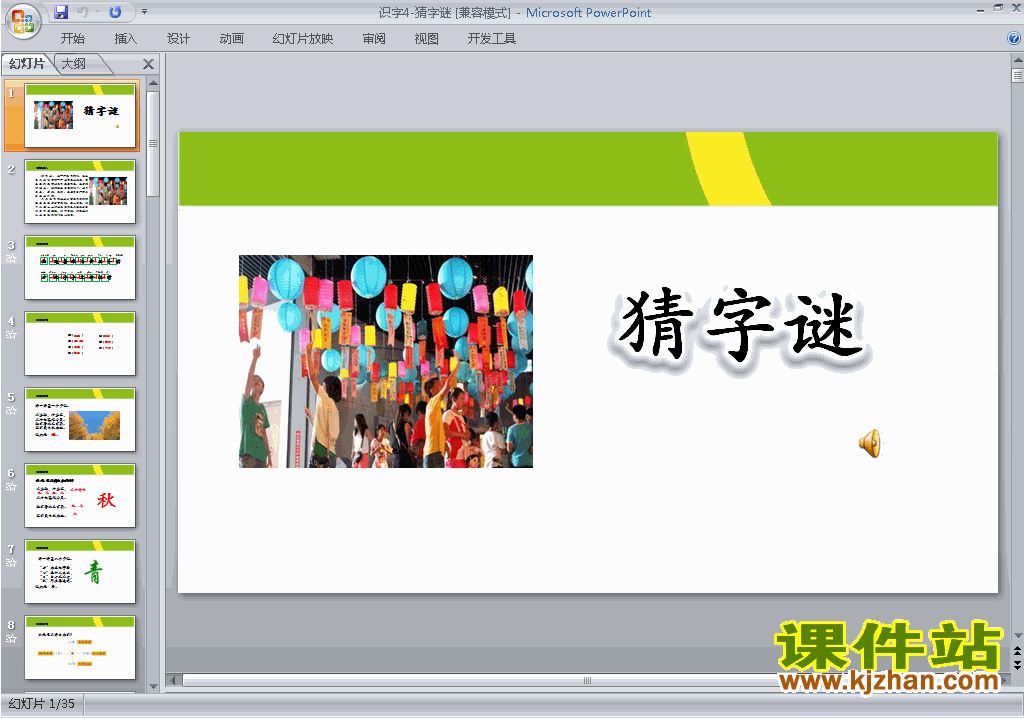Open the 幻灯片放映 ribbon tab
The width and height of the screenshot is (1024, 718).
302,39
